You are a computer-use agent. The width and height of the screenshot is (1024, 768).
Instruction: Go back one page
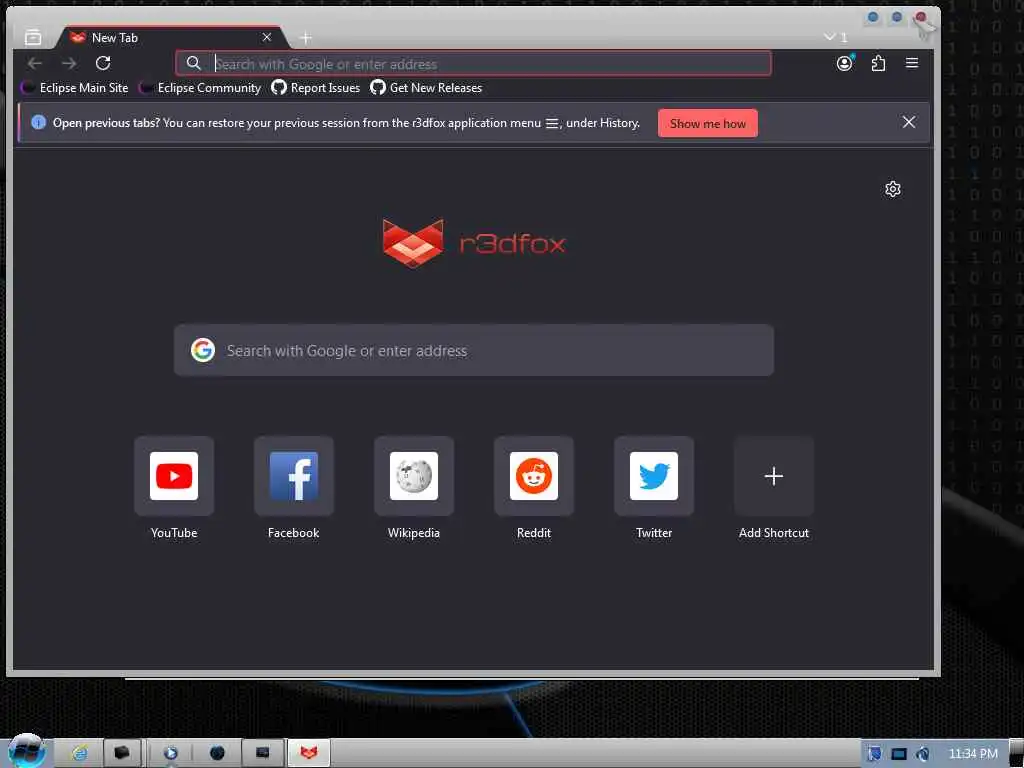click(35, 63)
